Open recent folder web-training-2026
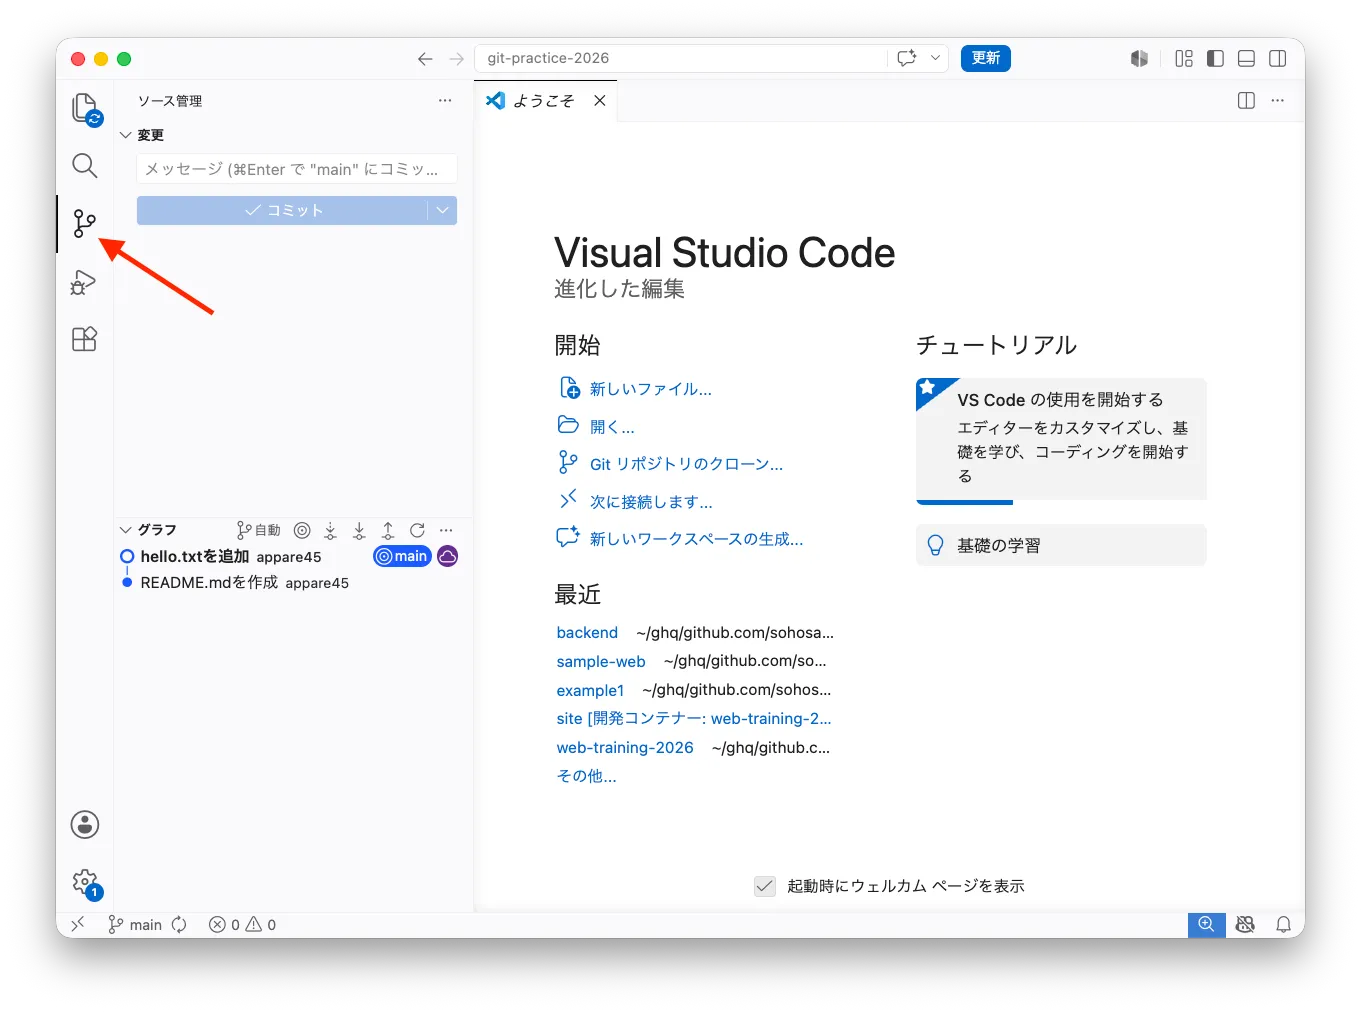Image resolution: width=1361 pixels, height=1012 pixels. [x=625, y=748]
